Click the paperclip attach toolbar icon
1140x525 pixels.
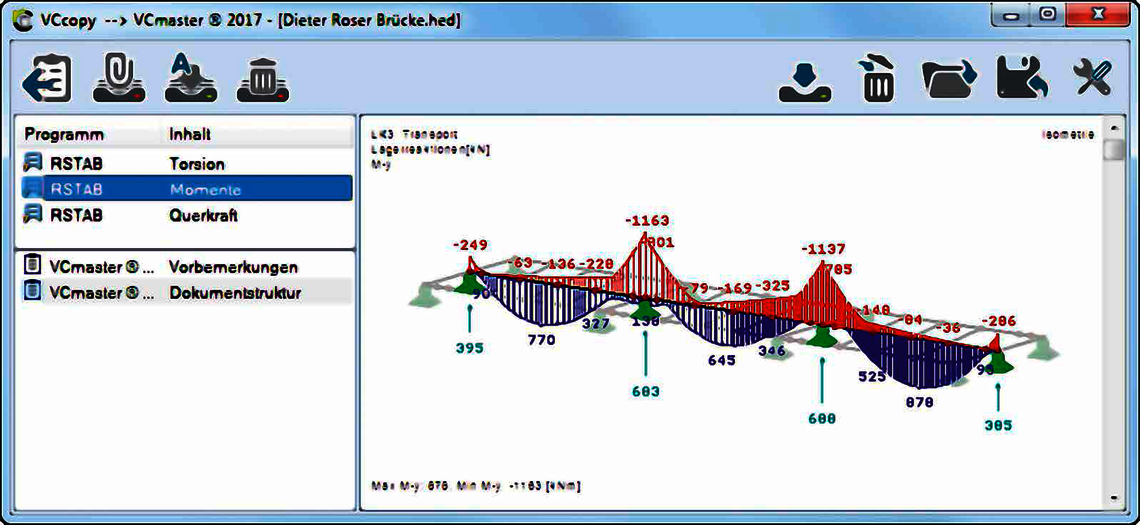click(119, 78)
